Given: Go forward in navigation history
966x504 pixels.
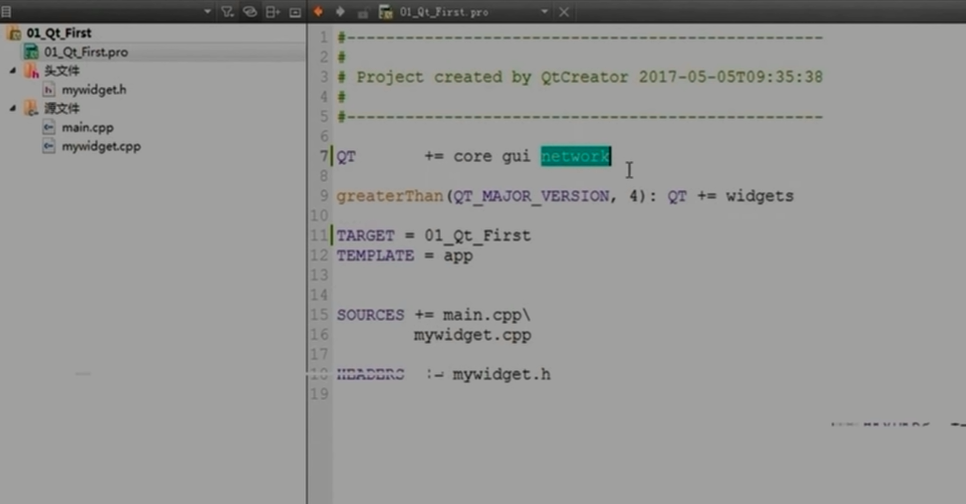Looking at the screenshot, I should pyautogui.click(x=340, y=12).
